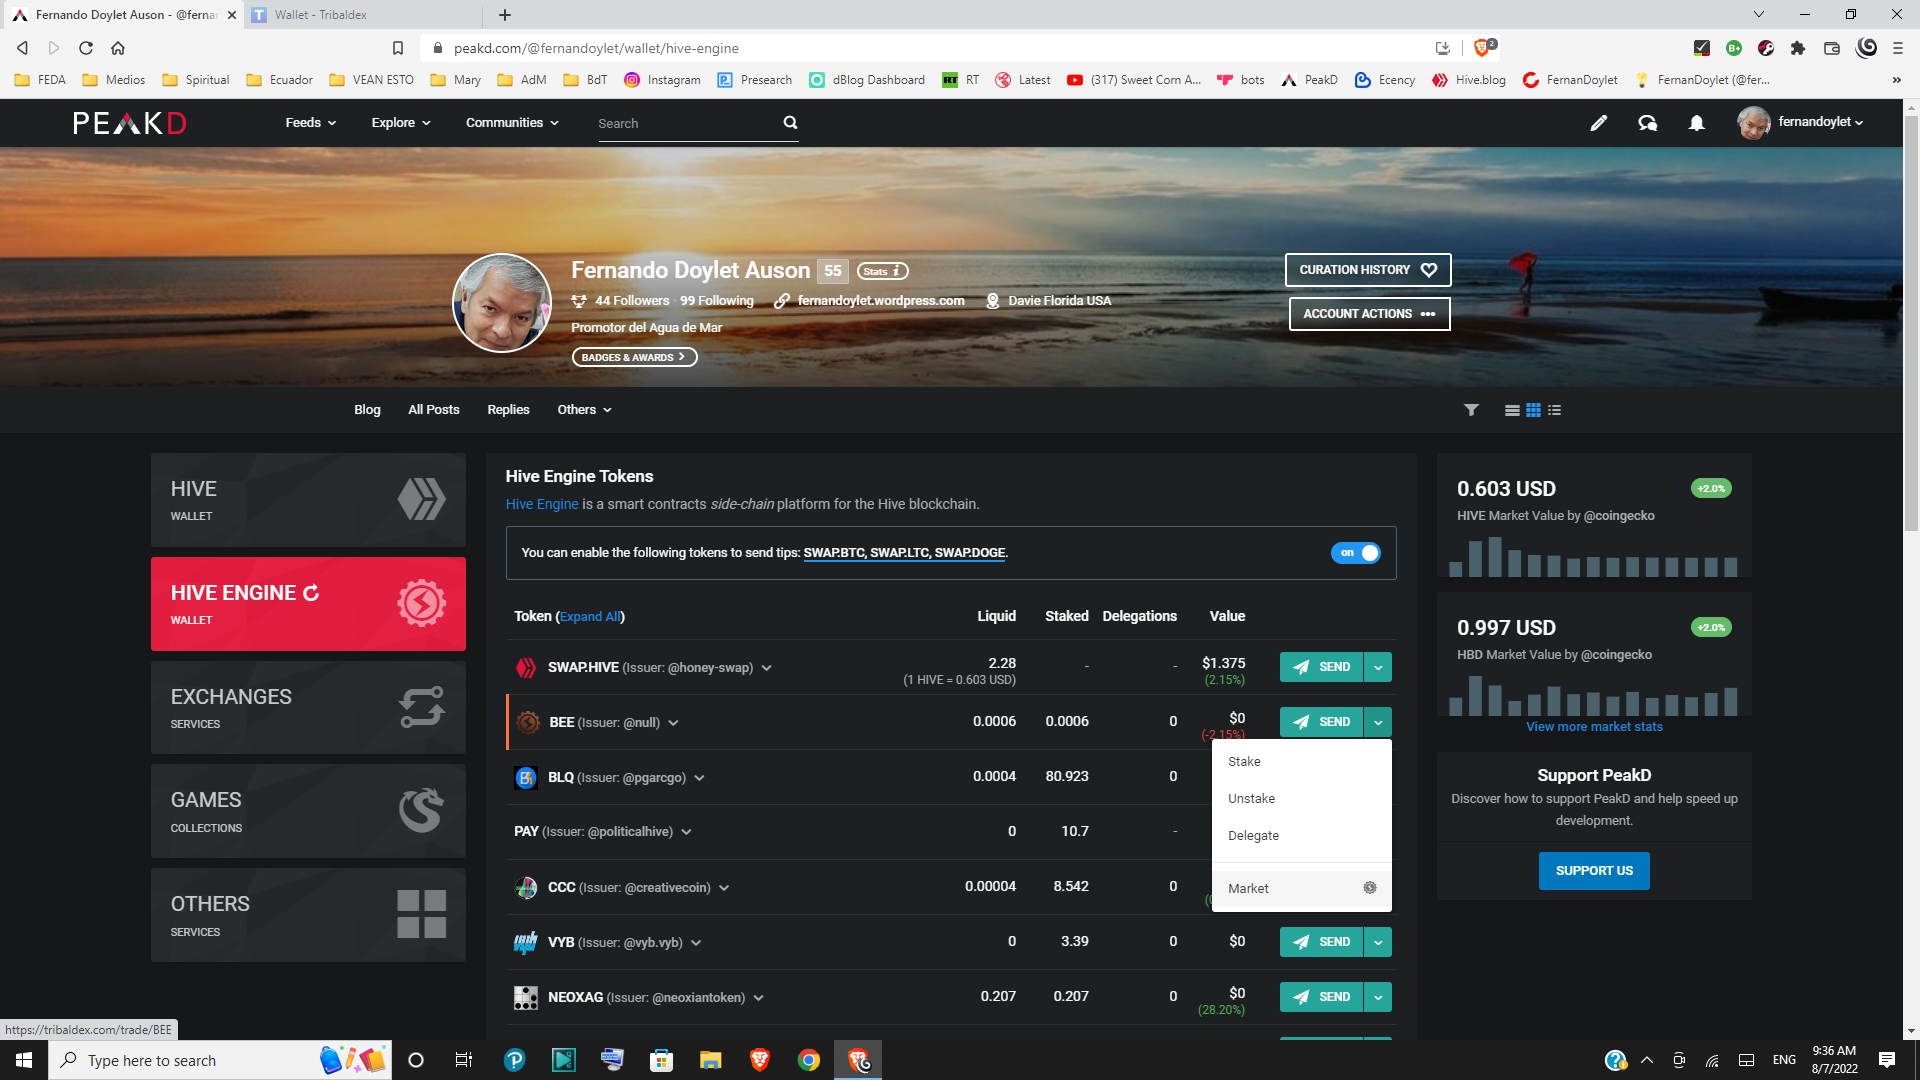The height and width of the screenshot is (1080, 1920).
Task: Click Account Actions button
Action: click(x=1369, y=314)
